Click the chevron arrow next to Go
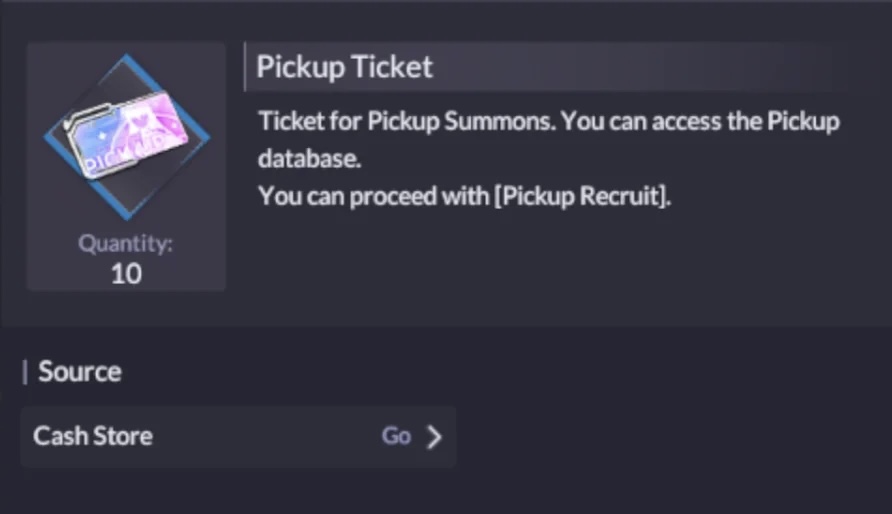 (x=434, y=437)
